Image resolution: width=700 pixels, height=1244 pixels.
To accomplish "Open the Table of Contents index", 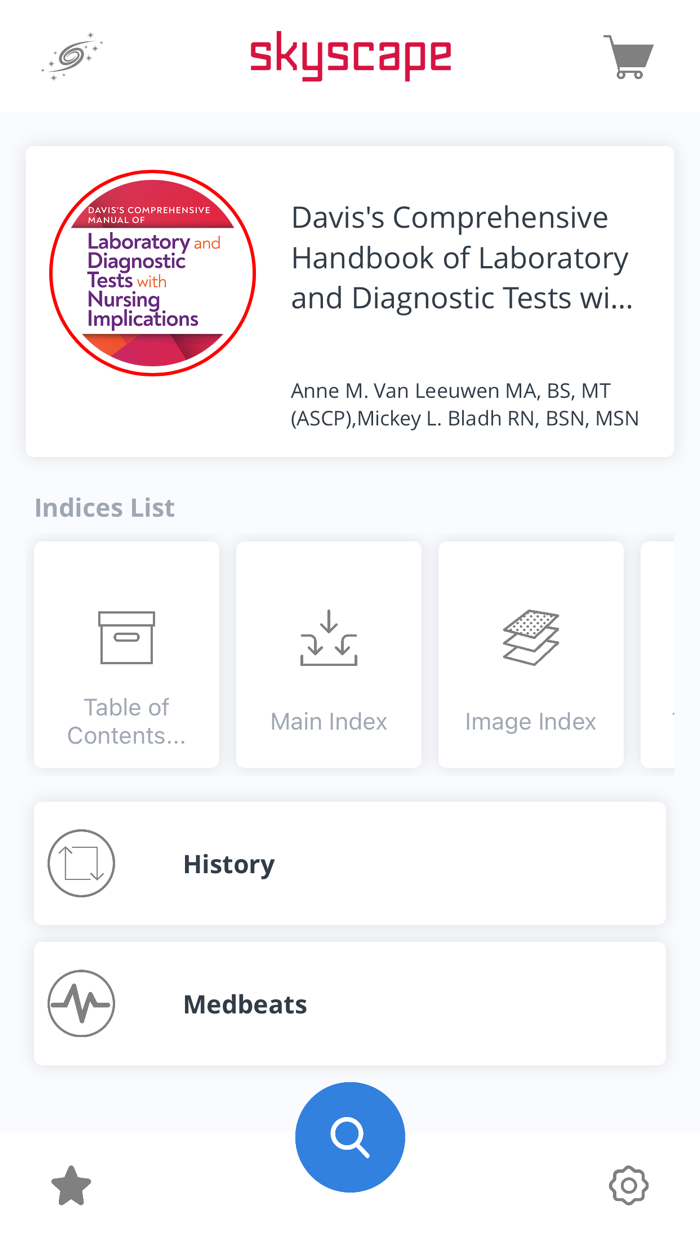I will point(126,655).
